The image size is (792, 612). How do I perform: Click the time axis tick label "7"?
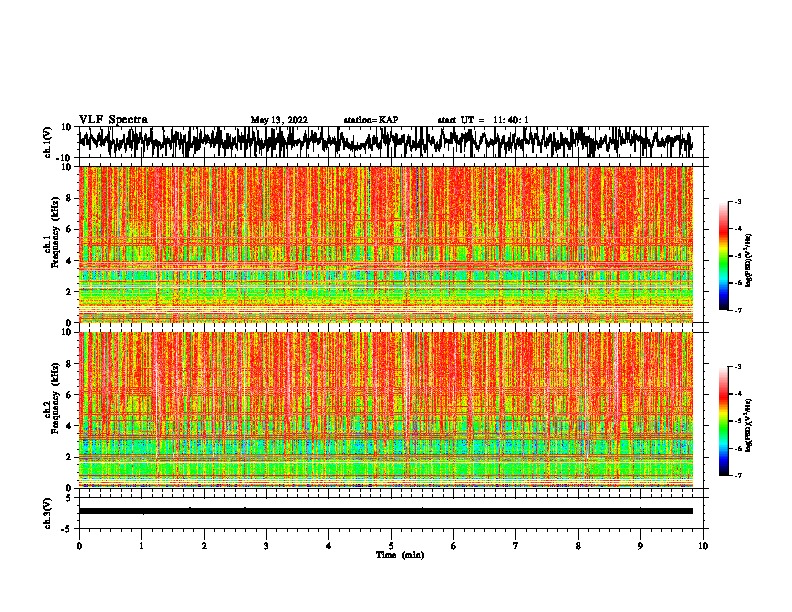coord(516,546)
